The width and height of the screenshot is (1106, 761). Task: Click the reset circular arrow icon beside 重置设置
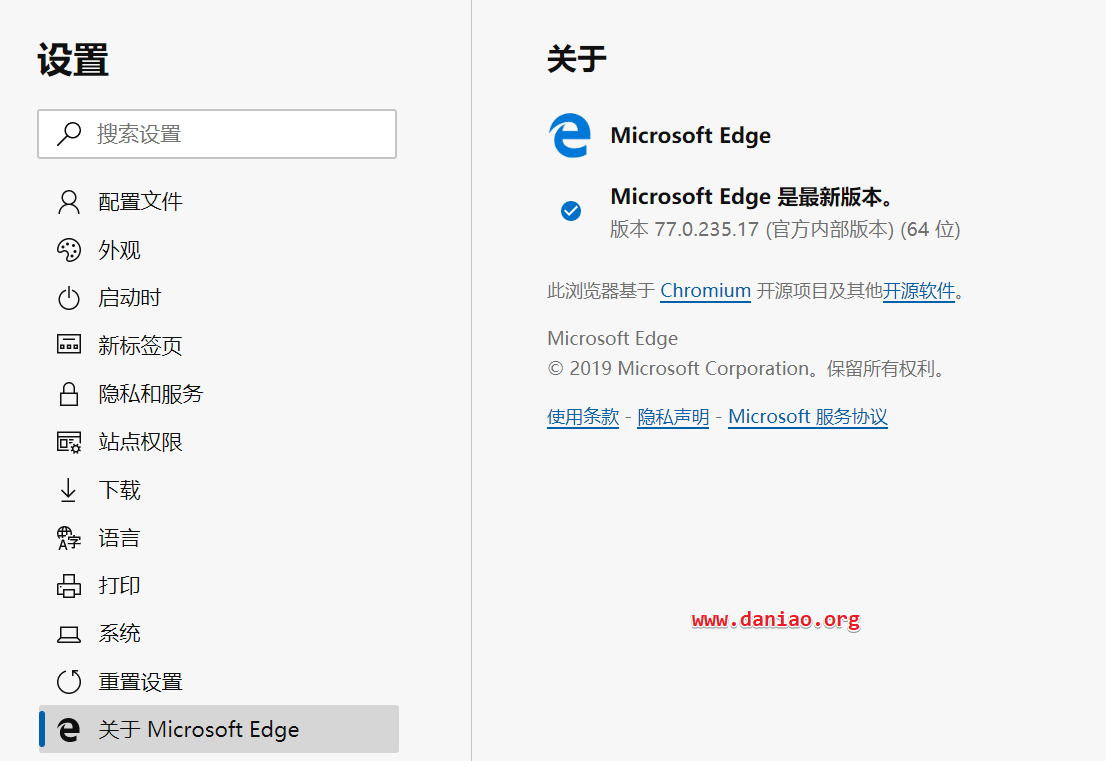tap(68, 681)
